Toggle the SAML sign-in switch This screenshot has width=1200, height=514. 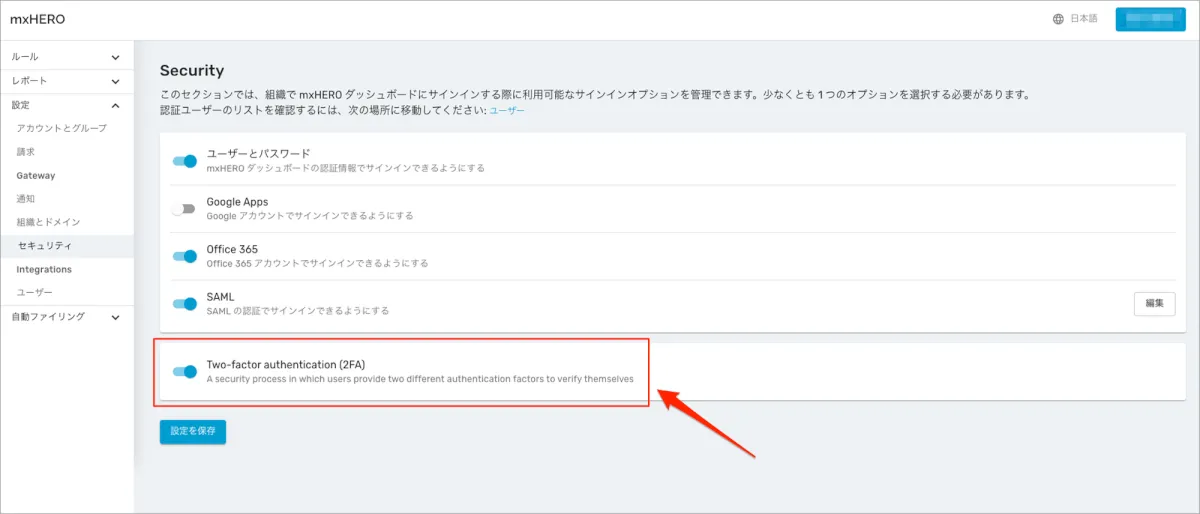tap(184, 304)
